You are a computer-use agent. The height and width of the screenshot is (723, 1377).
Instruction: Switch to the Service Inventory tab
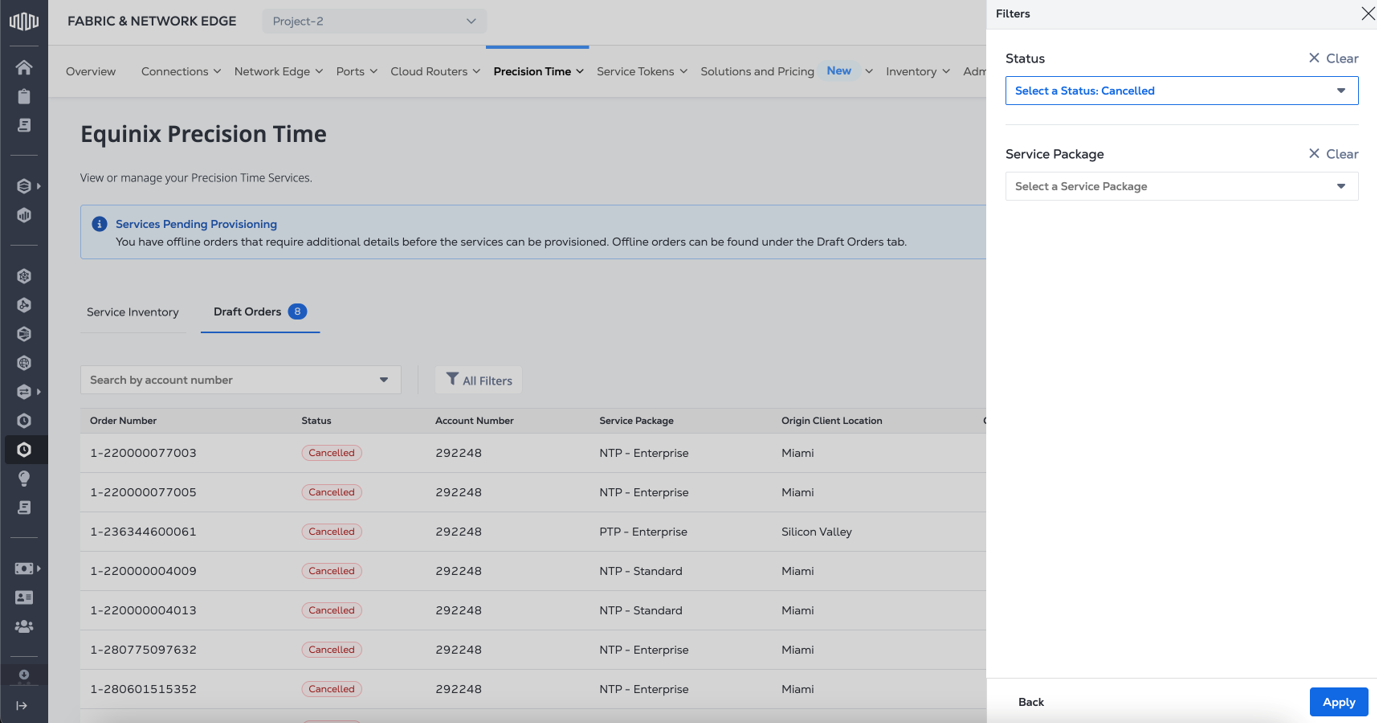[x=133, y=312]
